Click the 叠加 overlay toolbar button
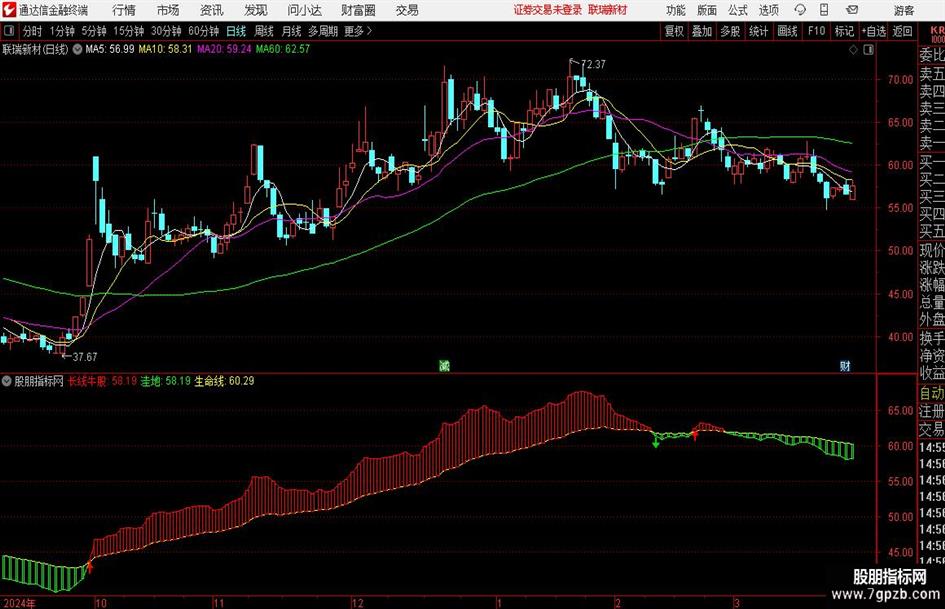 click(x=702, y=31)
